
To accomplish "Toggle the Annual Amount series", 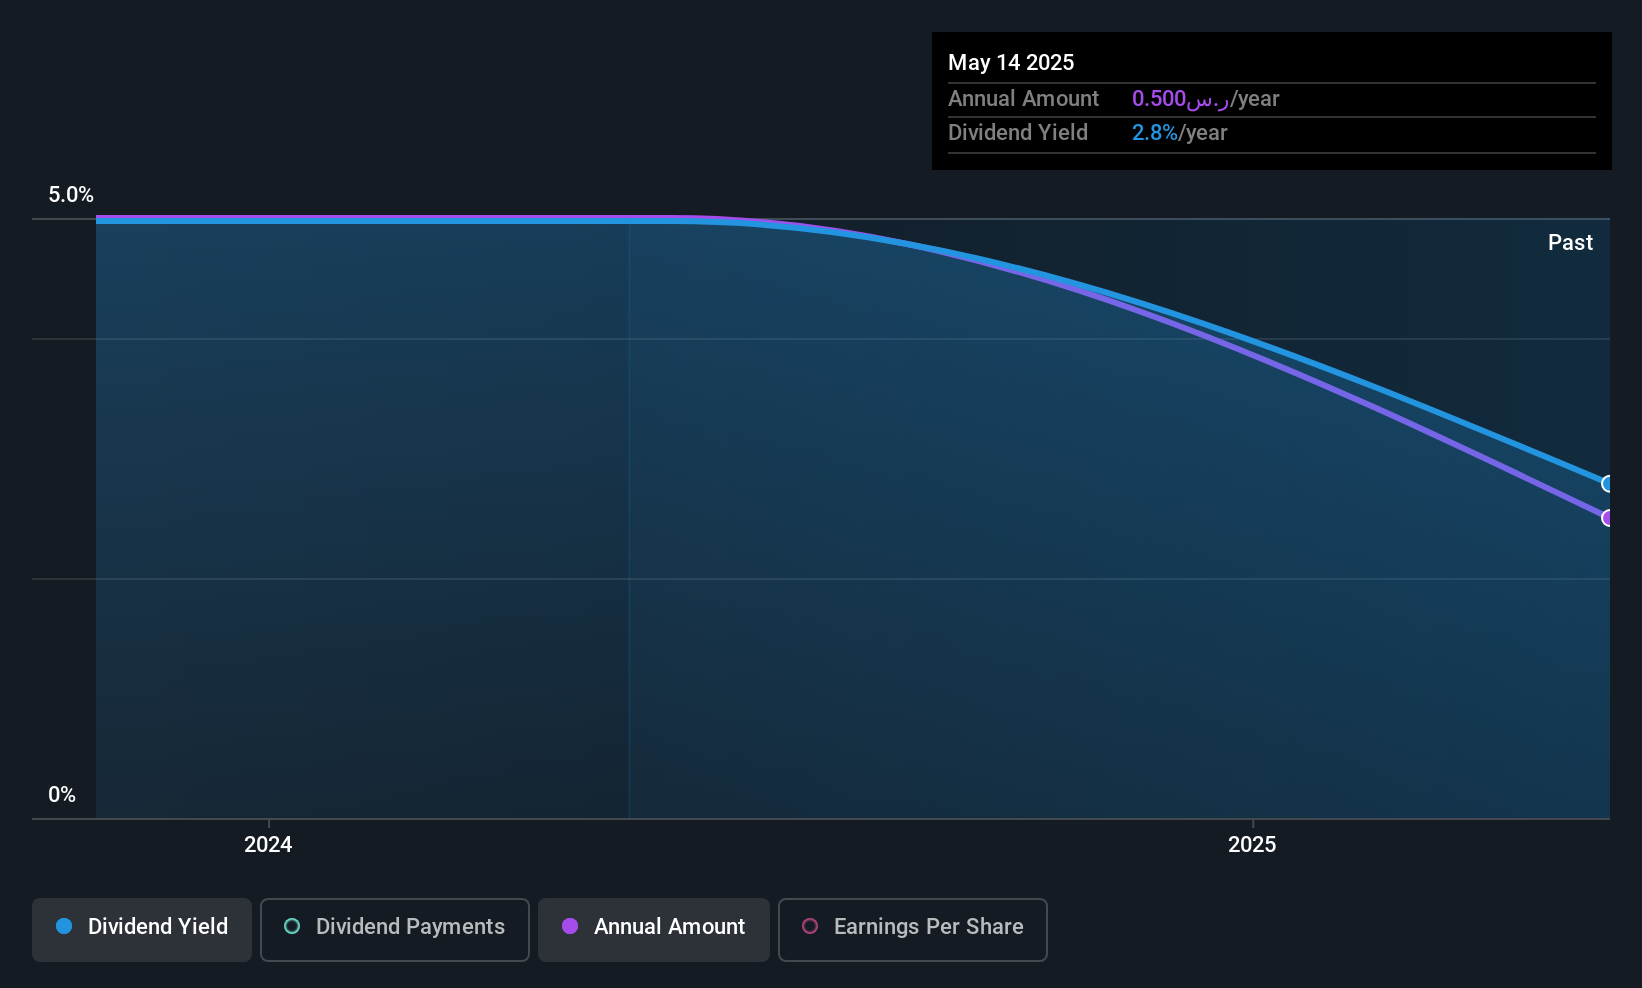I will pos(654,930).
